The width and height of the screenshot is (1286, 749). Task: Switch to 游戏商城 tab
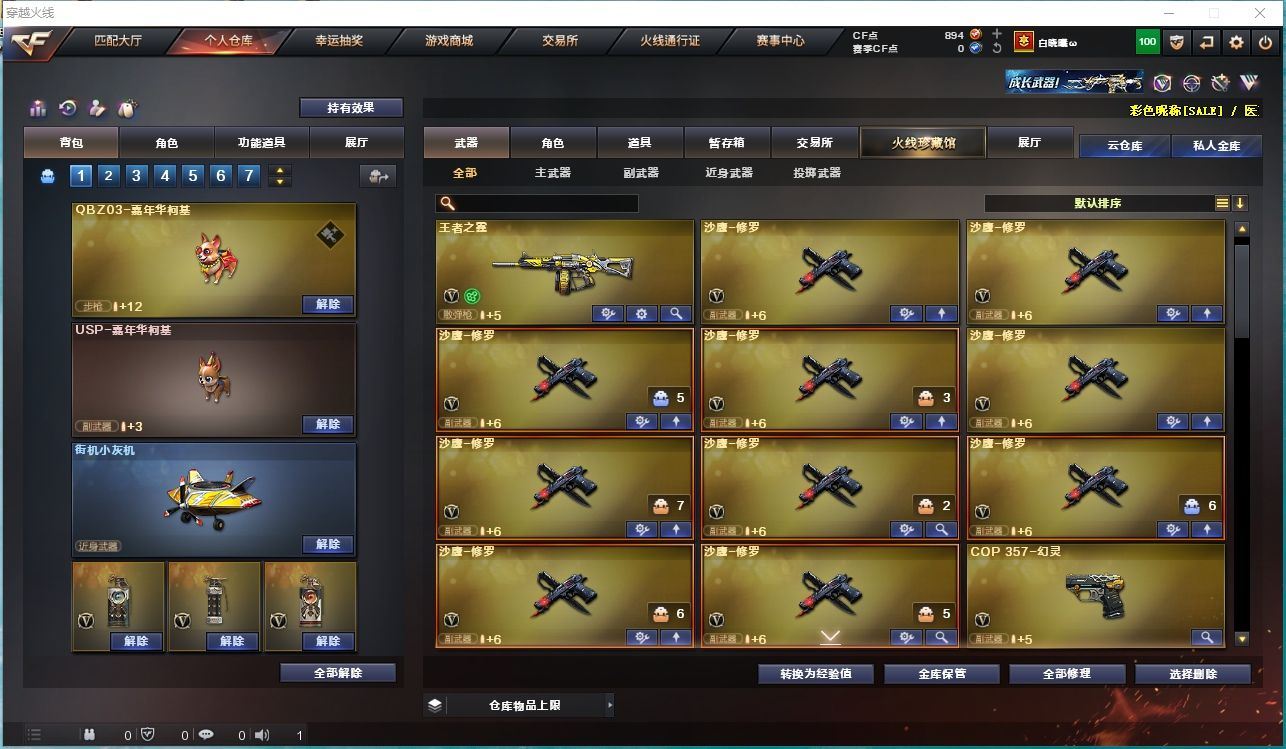[449, 41]
